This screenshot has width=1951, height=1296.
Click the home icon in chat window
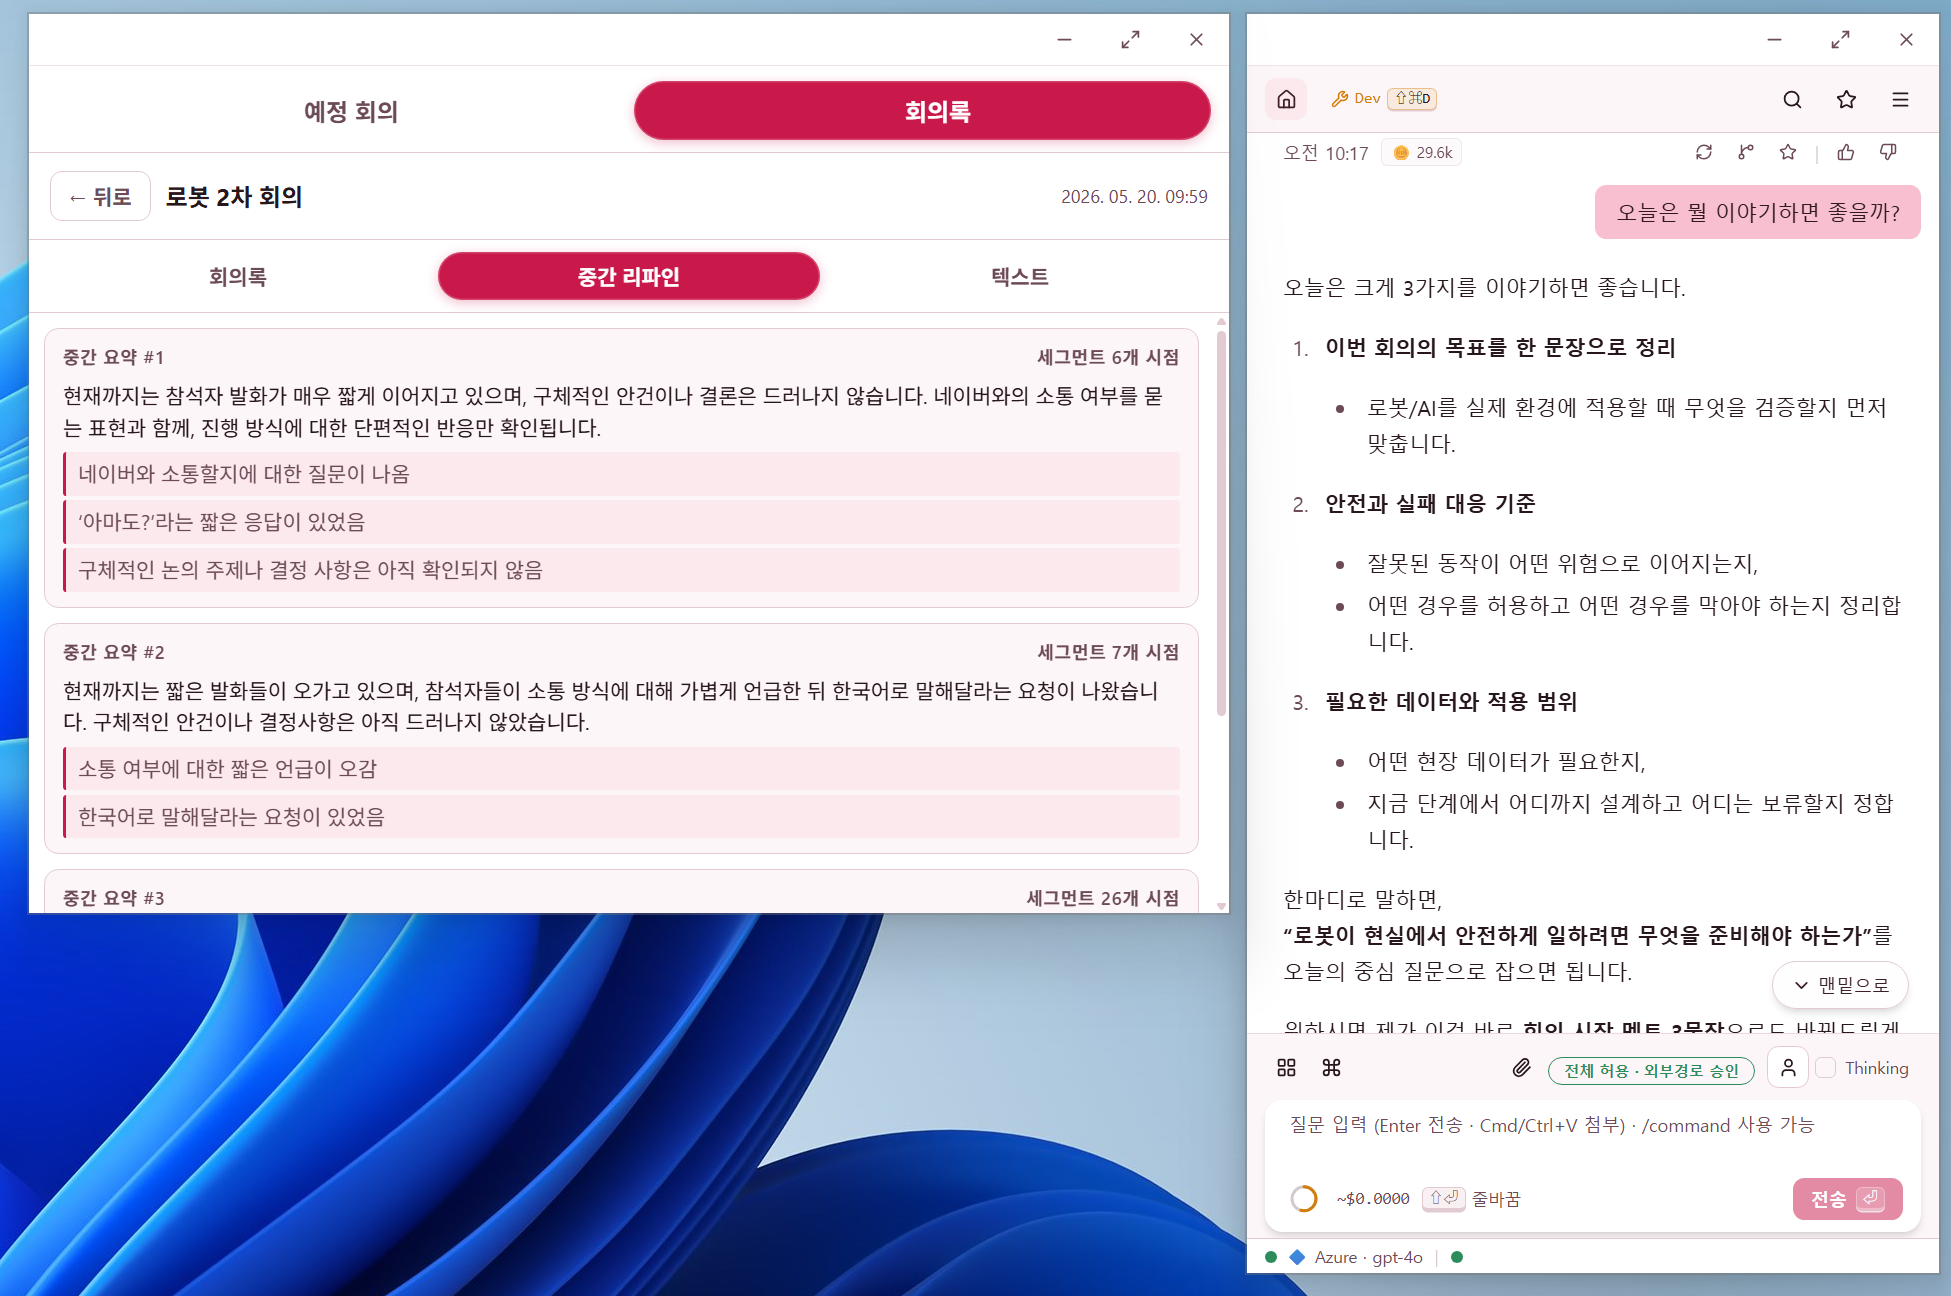[x=1286, y=99]
